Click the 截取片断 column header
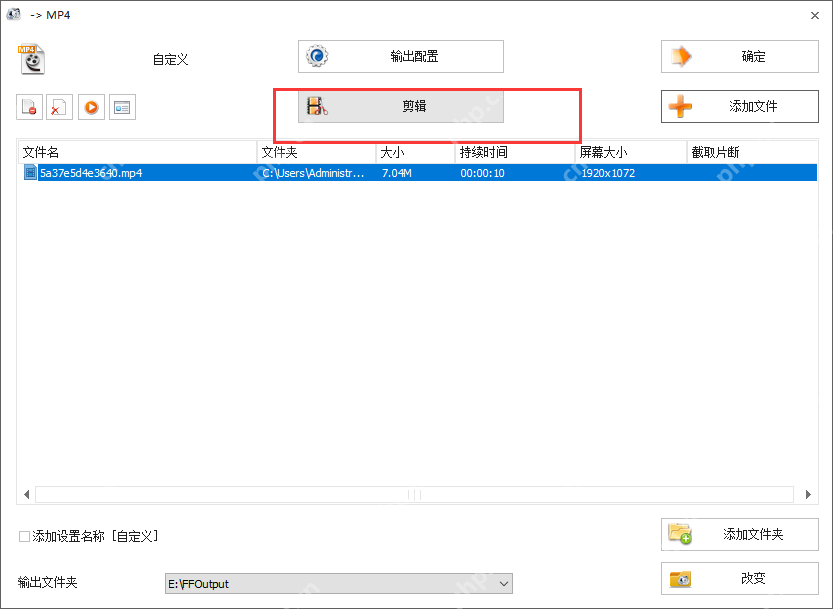Image resolution: width=833 pixels, height=609 pixels. (x=752, y=153)
